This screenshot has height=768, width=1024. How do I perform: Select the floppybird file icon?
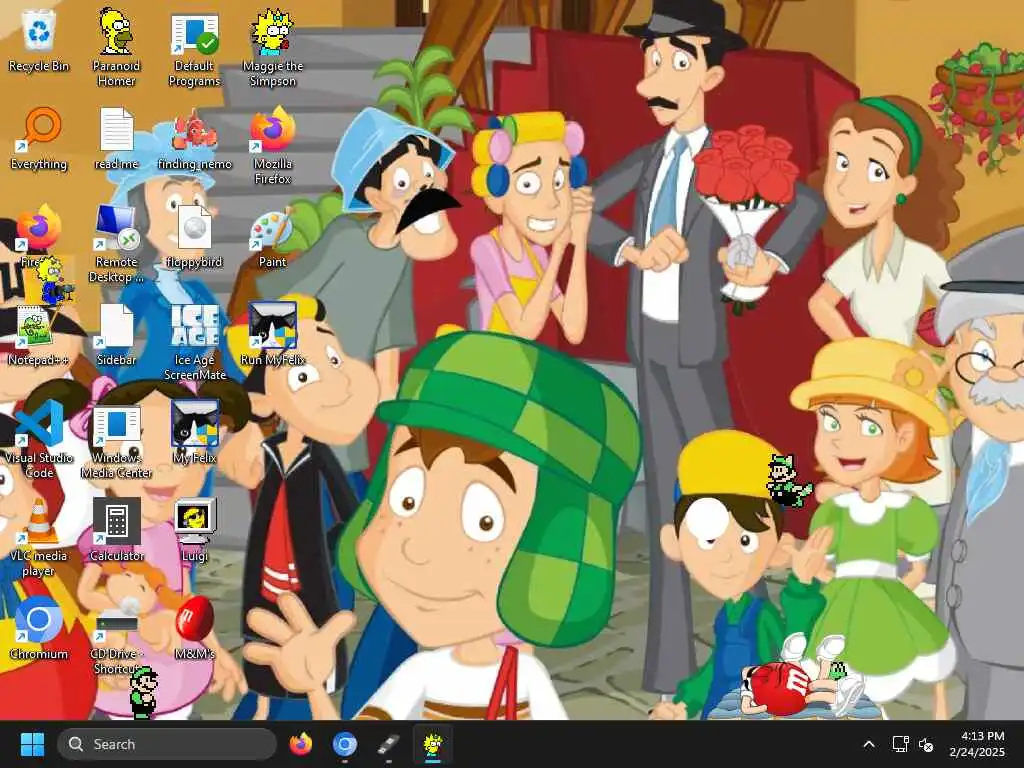click(x=195, y=236)
